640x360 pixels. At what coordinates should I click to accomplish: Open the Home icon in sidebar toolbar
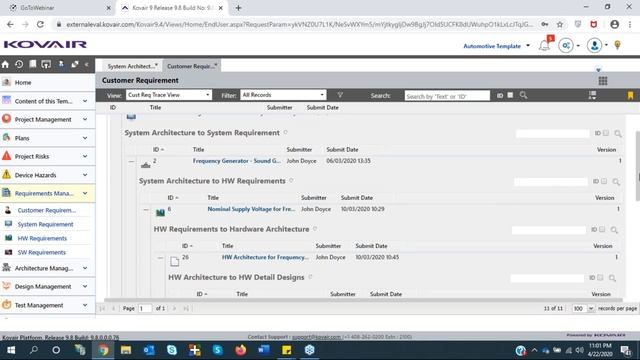tap(5, 64)
